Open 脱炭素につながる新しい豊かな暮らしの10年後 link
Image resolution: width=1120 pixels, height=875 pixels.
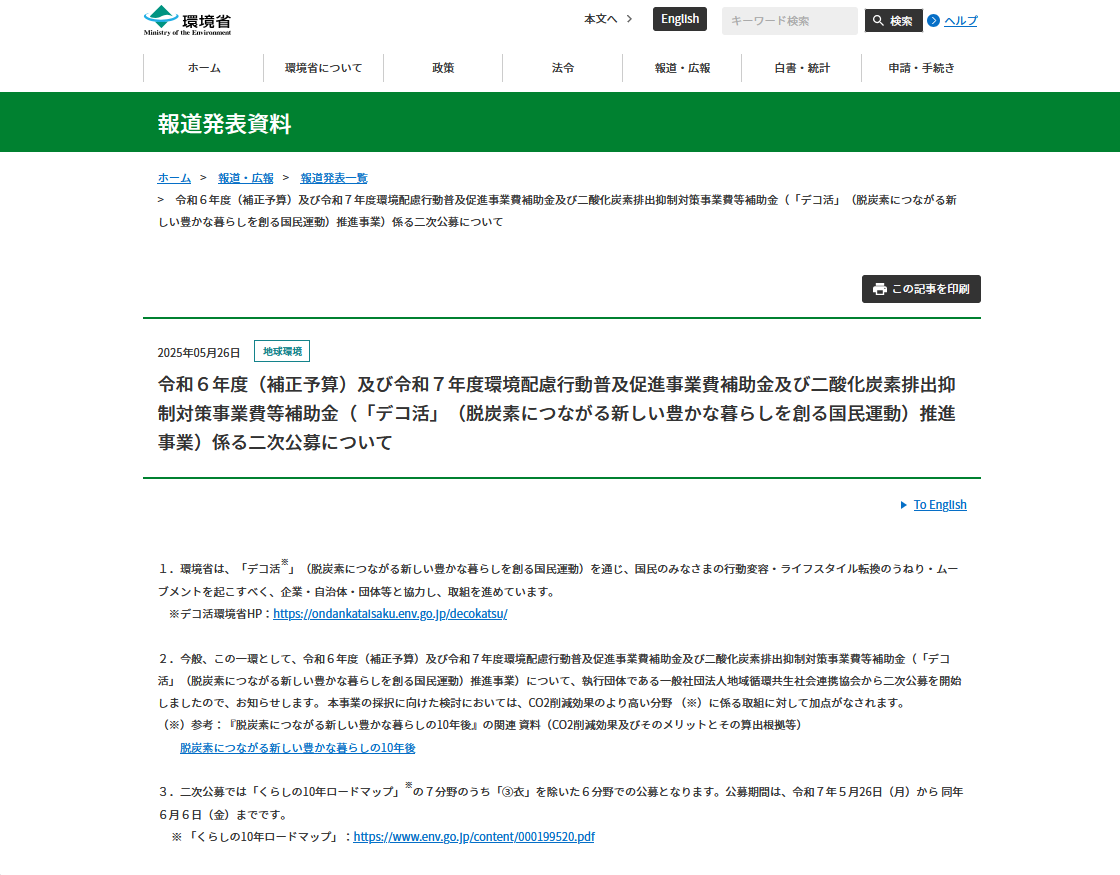click(x=297, y=748)
